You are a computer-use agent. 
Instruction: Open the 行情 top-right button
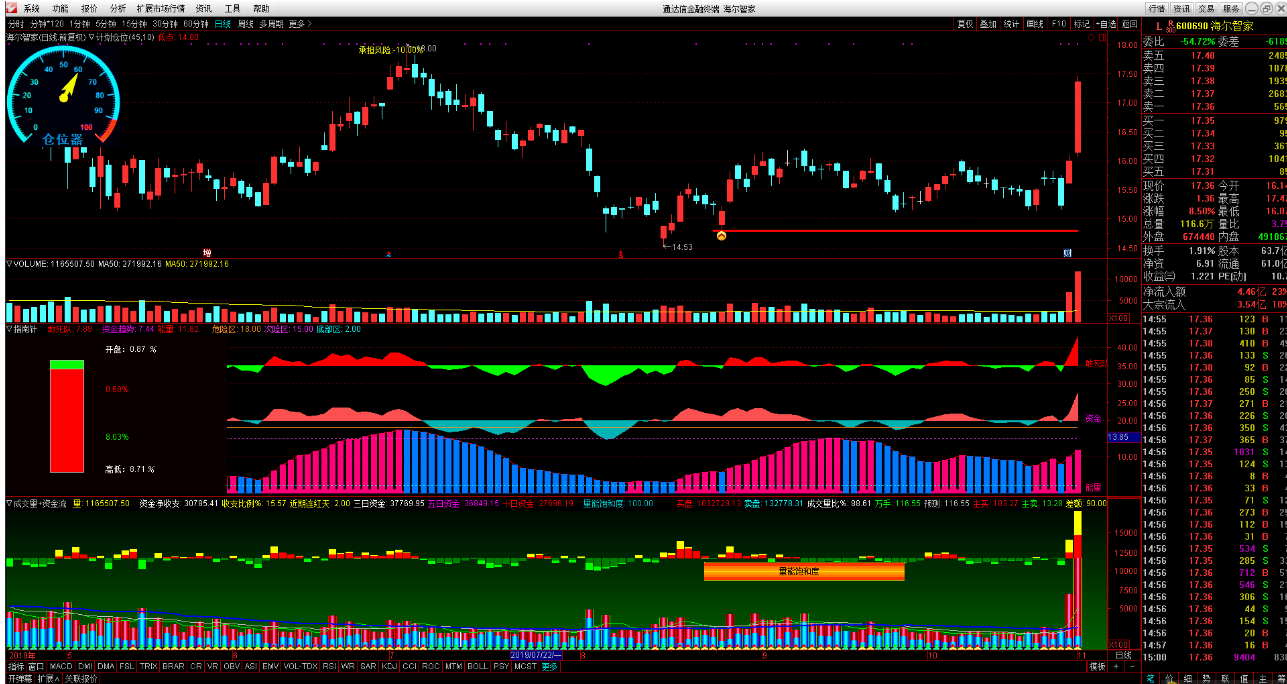(x=1156, y=9)
